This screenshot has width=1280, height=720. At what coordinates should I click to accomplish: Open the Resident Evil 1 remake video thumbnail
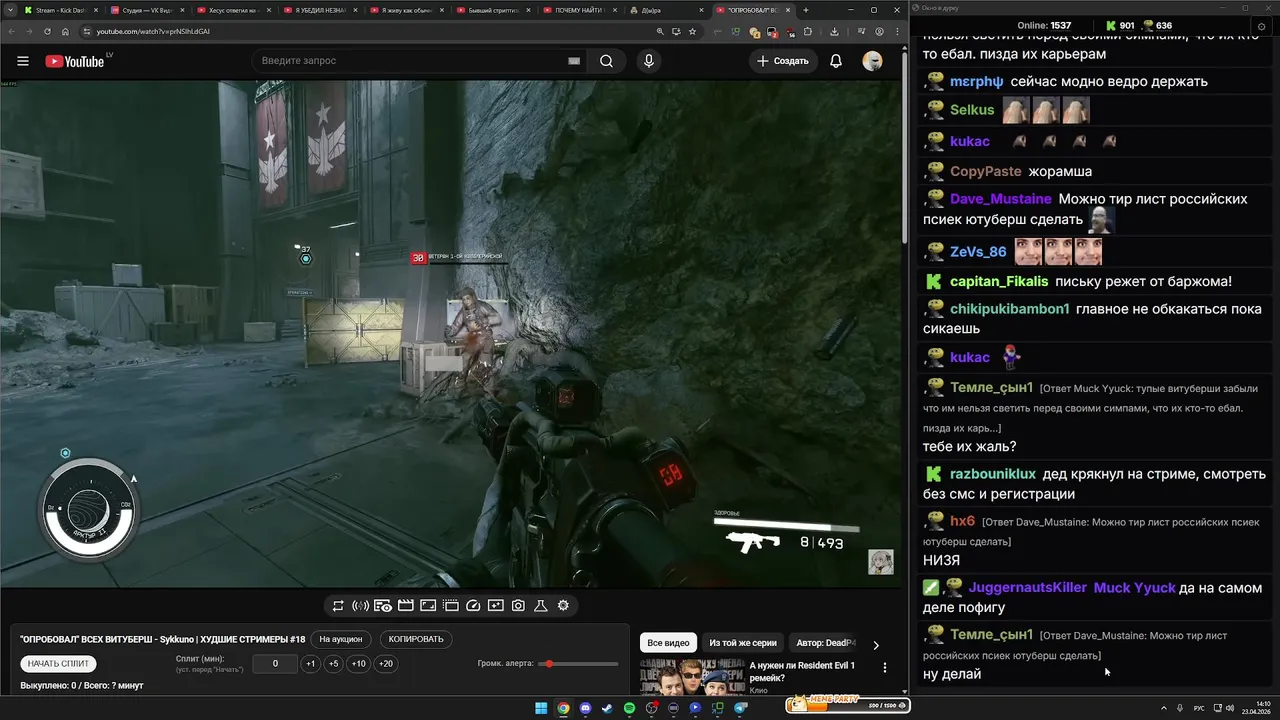click(x=692, y=677)
